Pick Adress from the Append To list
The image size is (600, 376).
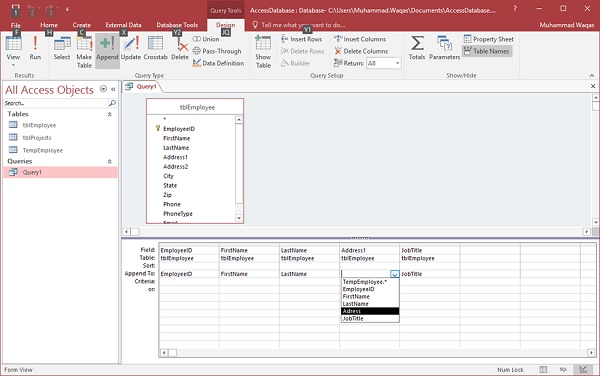(x=370, y=311)
